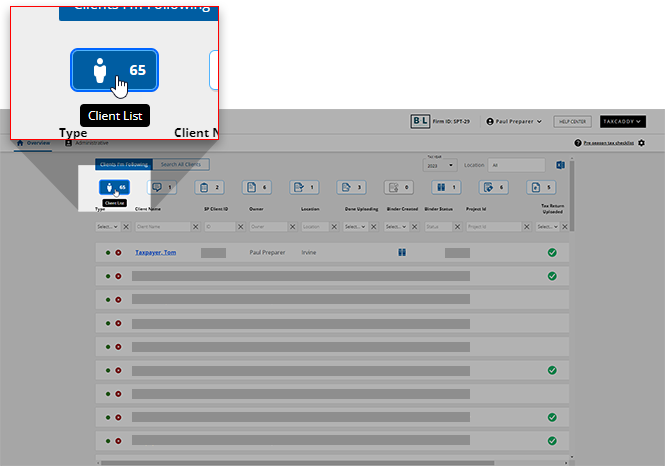This screenshot has width=665, height=466.
Task: Clear the Client Name filter with its X
Action: 196,227
